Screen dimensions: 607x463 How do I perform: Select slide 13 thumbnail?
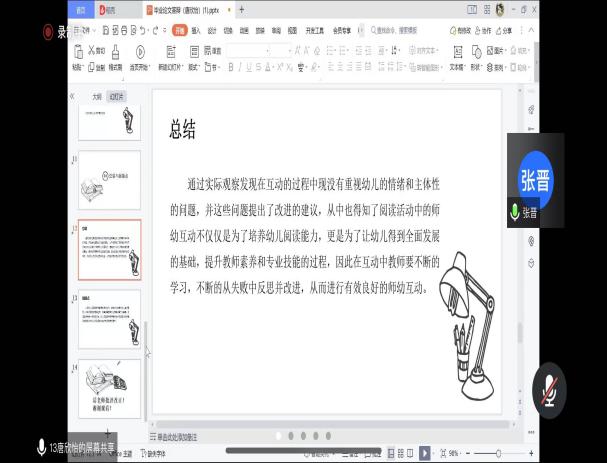click(x=109, y=319)
